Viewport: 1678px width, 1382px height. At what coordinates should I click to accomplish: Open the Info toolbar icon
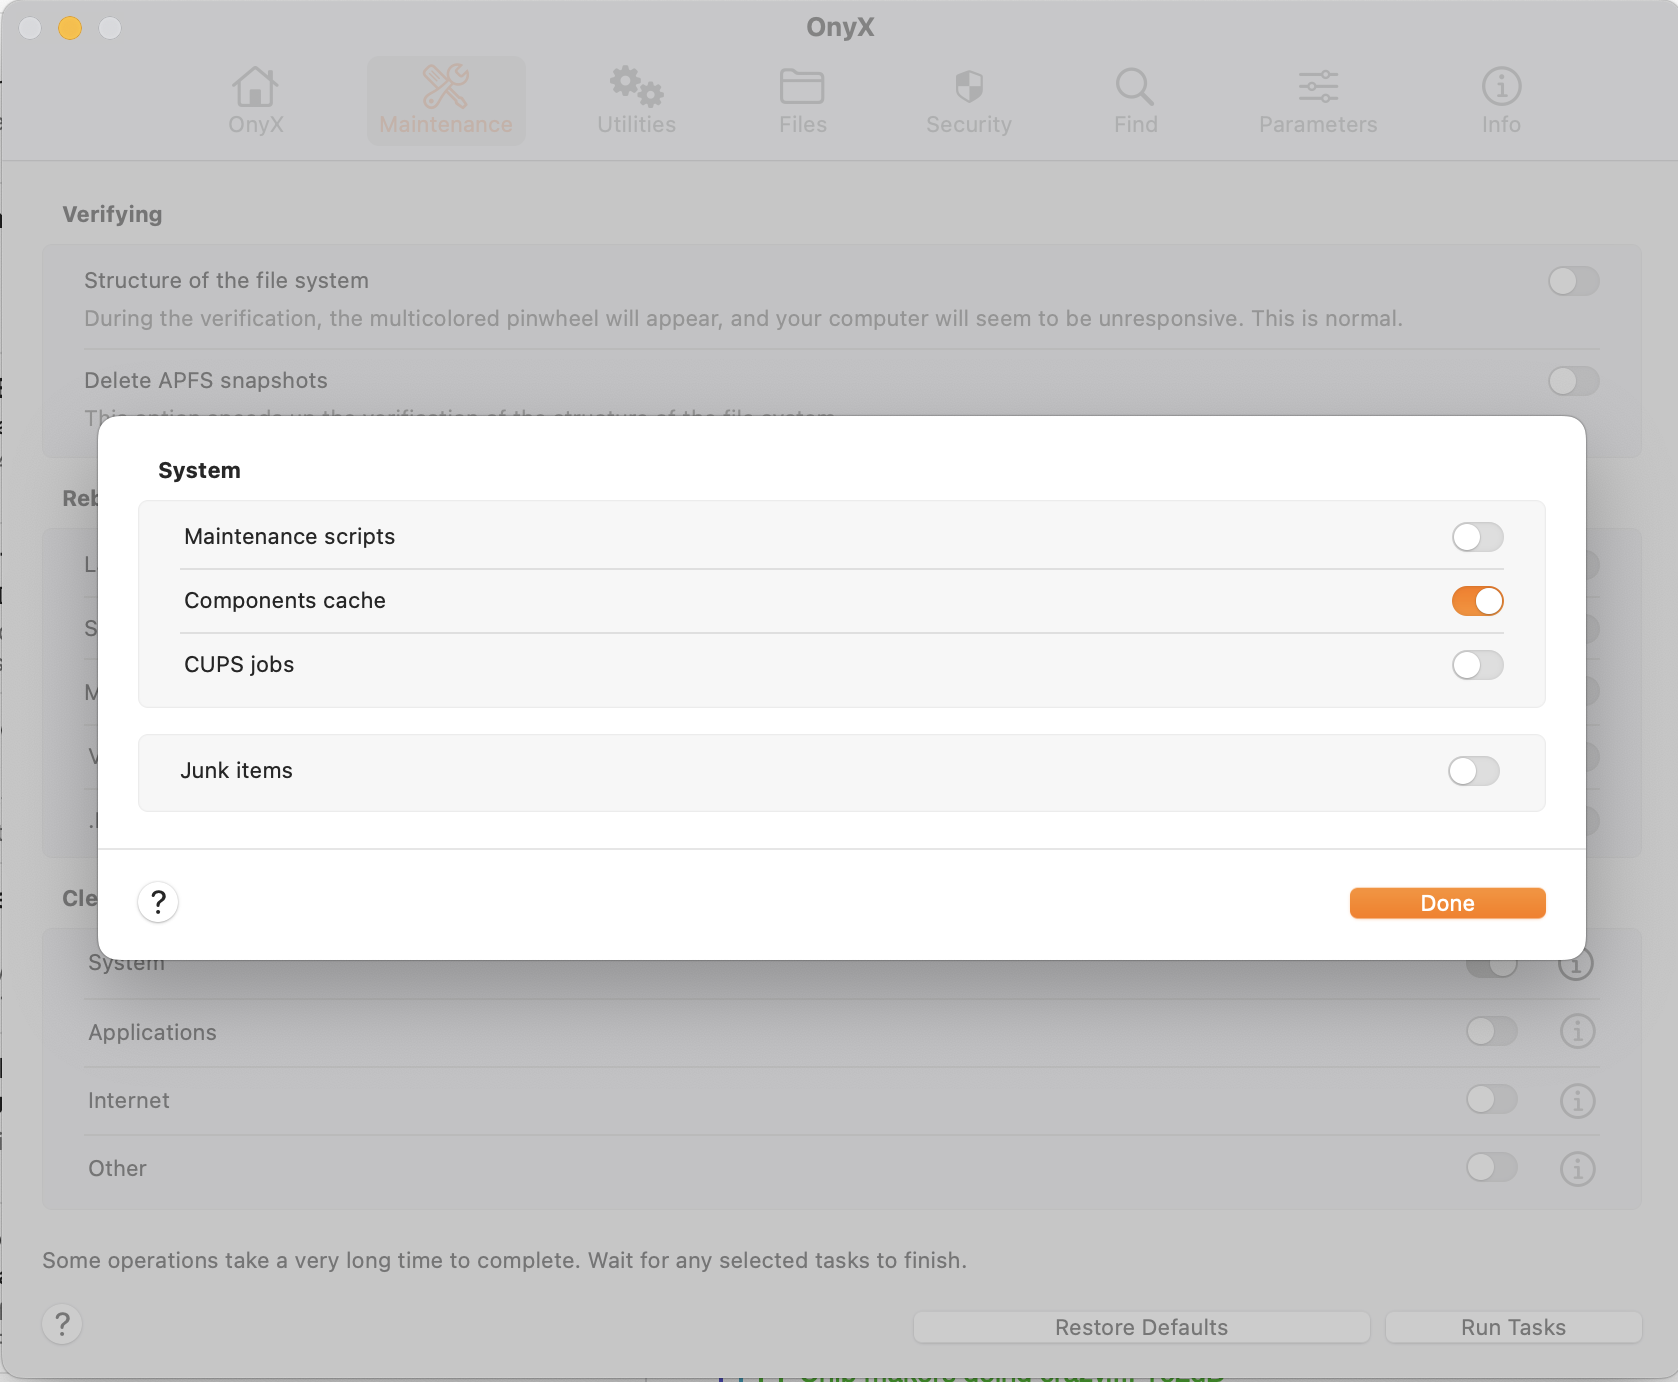1501,100
